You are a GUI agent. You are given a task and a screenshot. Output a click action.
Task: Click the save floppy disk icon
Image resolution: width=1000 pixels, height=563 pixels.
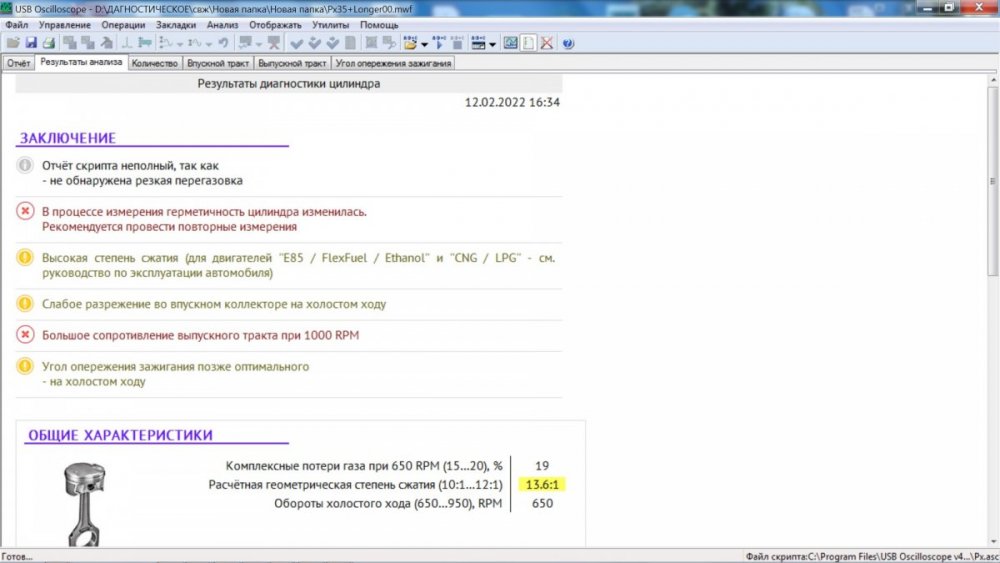click(x=31, y=43)
